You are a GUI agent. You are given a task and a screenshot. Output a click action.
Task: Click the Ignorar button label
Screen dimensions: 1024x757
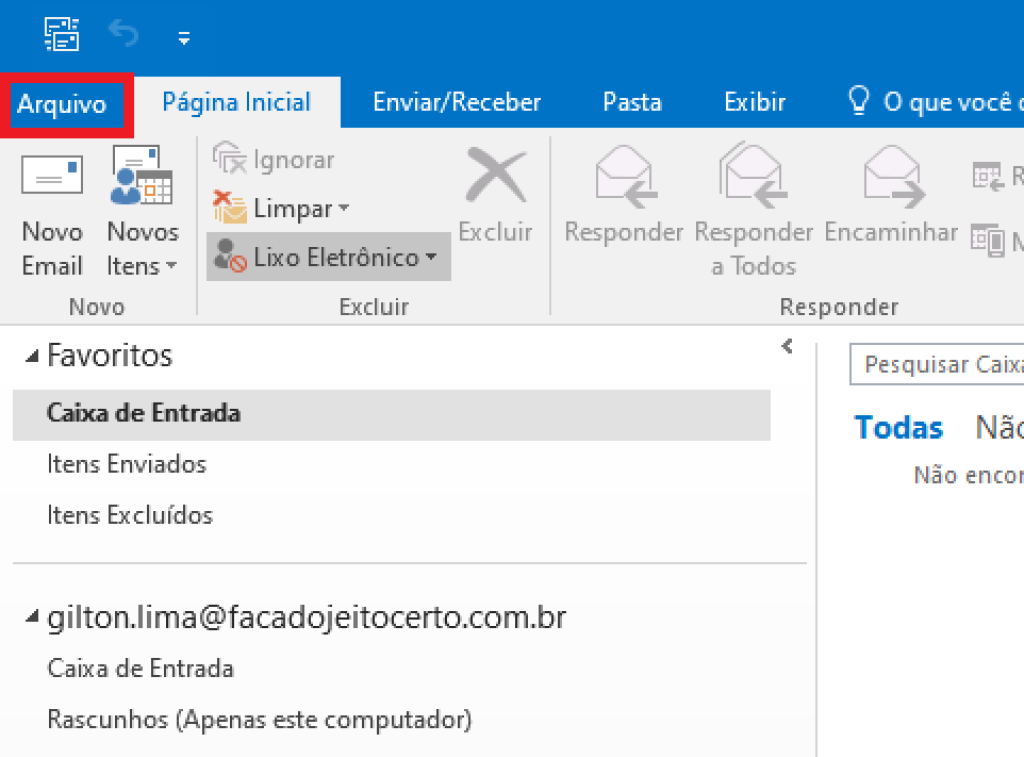coord(293,160)
